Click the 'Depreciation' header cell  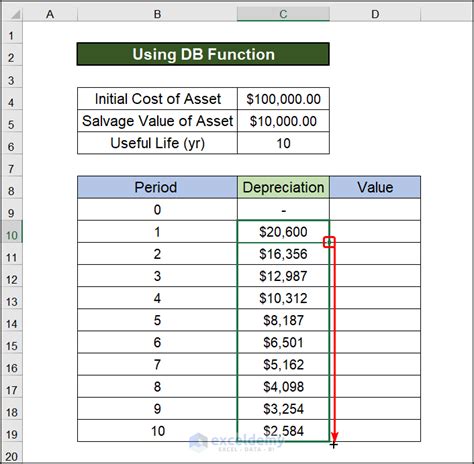point(283,187)
